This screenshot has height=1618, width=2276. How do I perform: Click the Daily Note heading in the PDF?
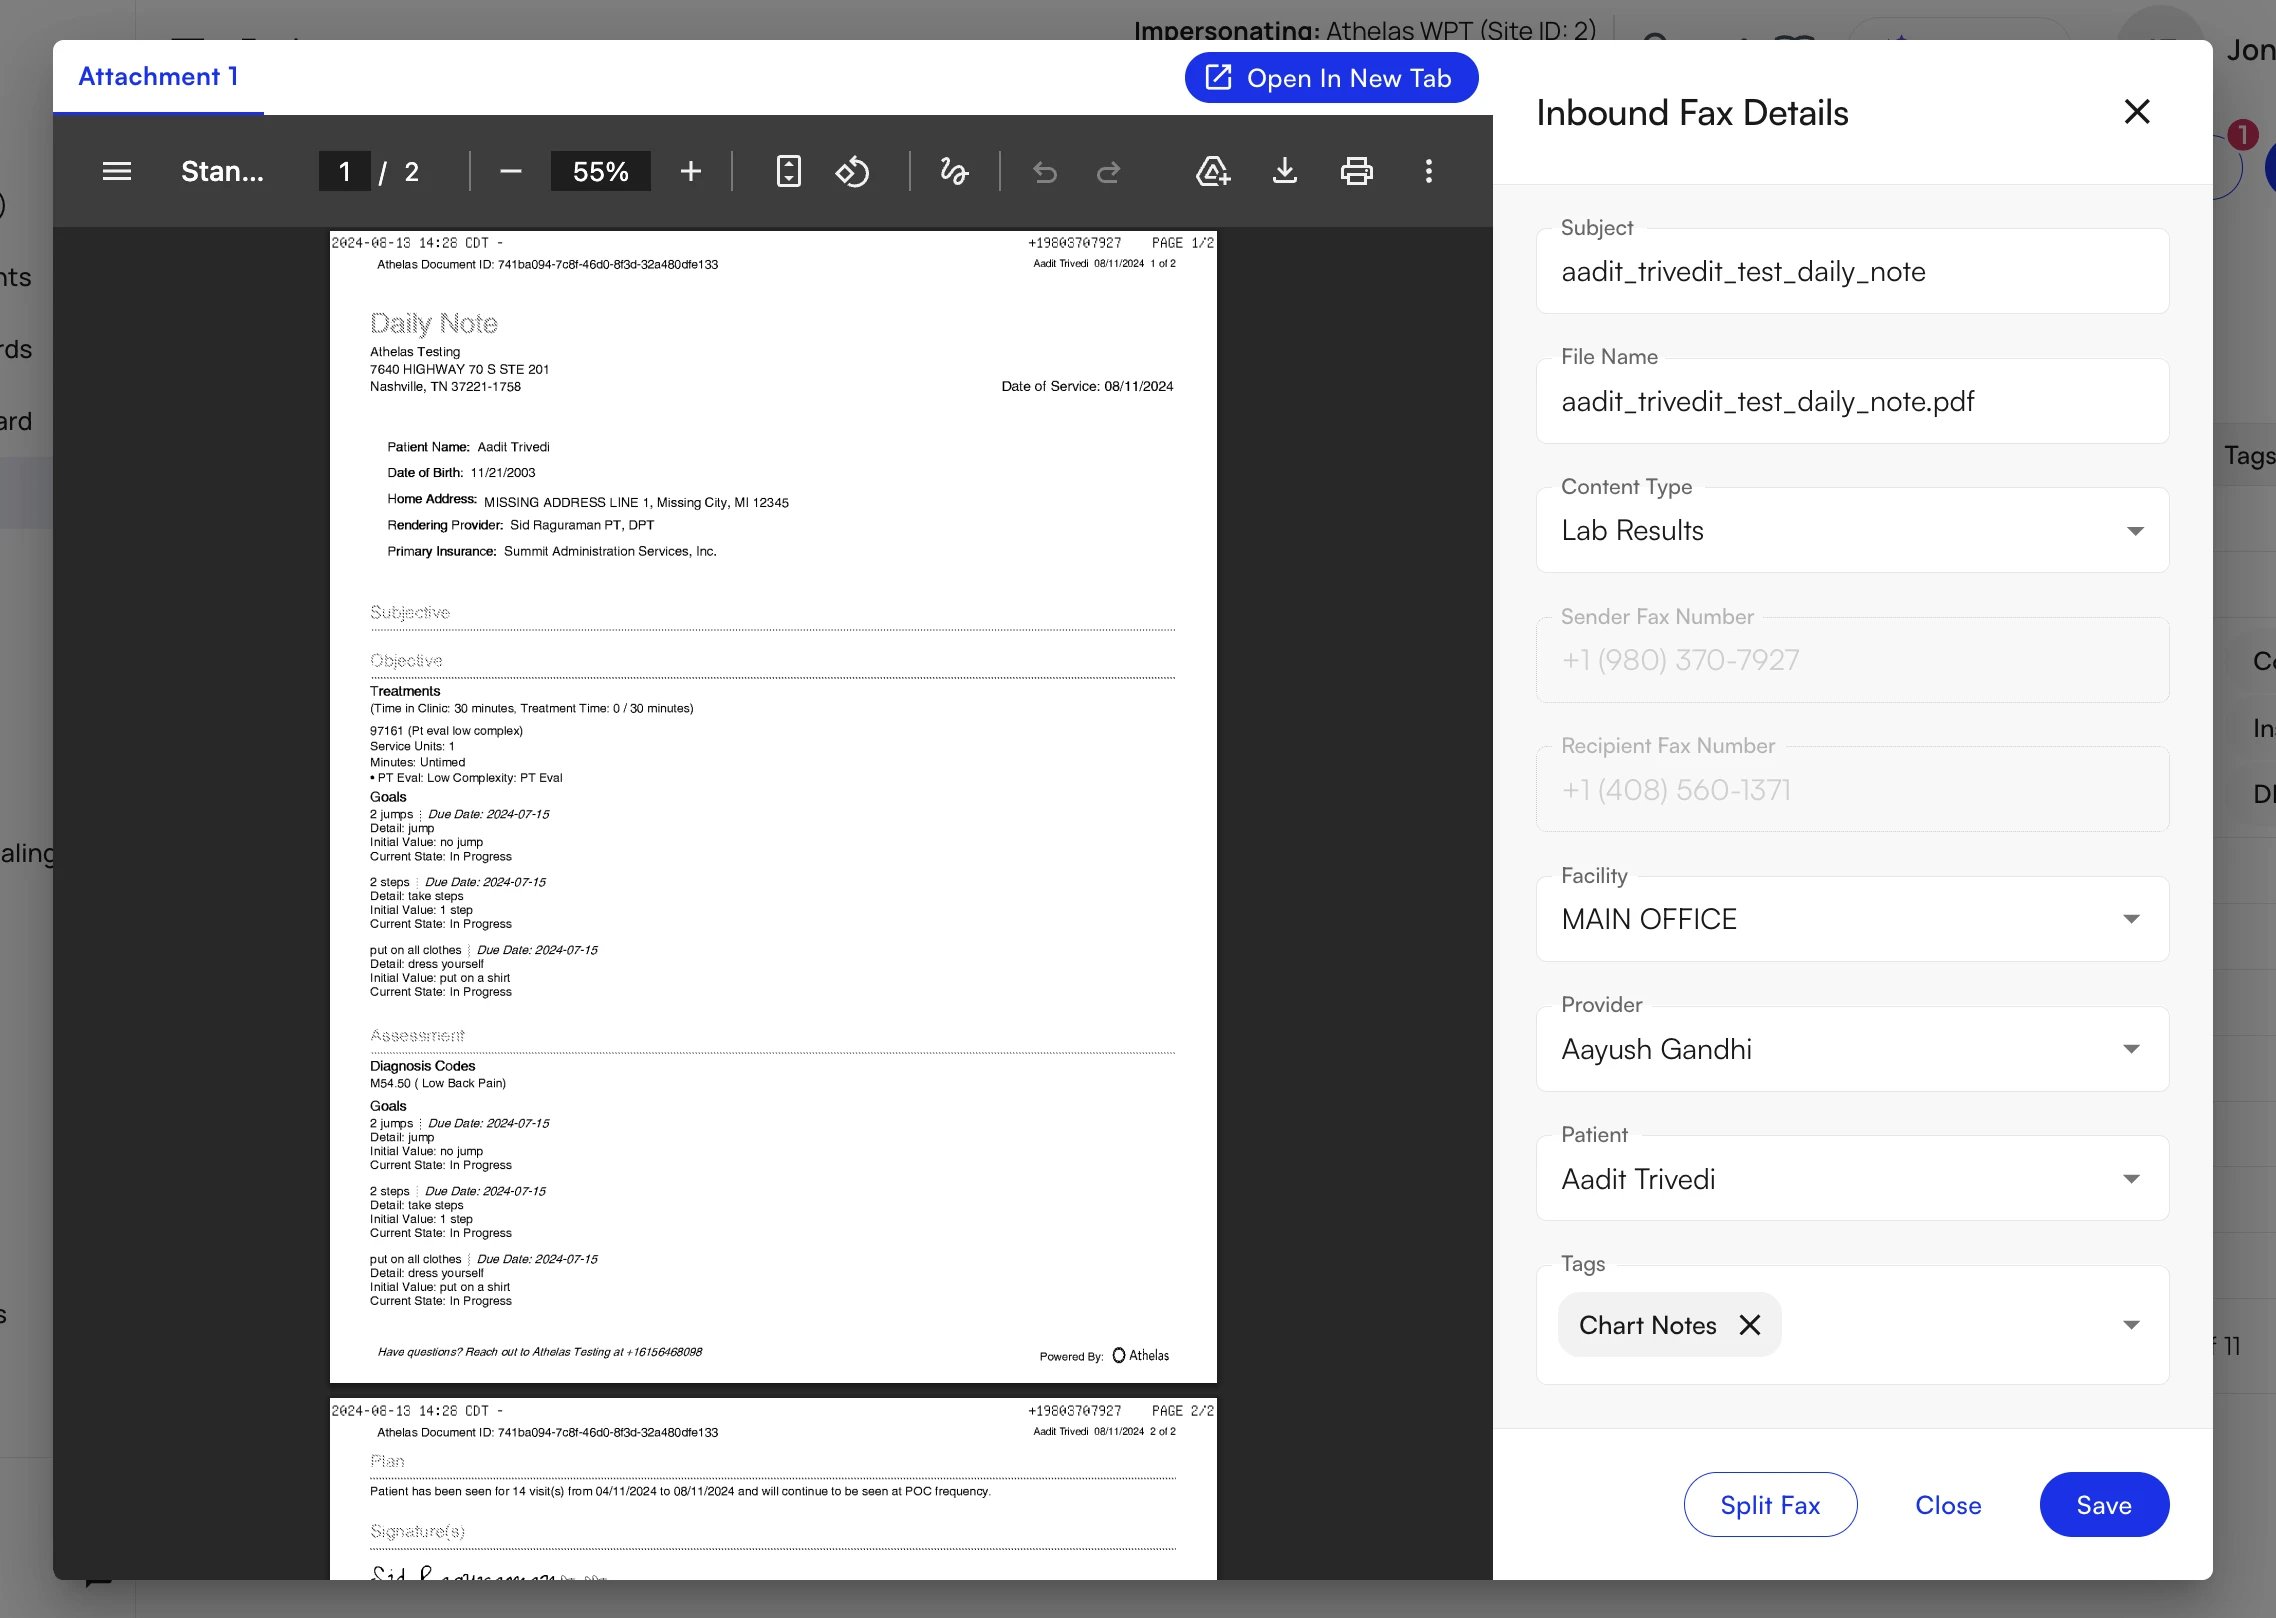coord(434,323)
